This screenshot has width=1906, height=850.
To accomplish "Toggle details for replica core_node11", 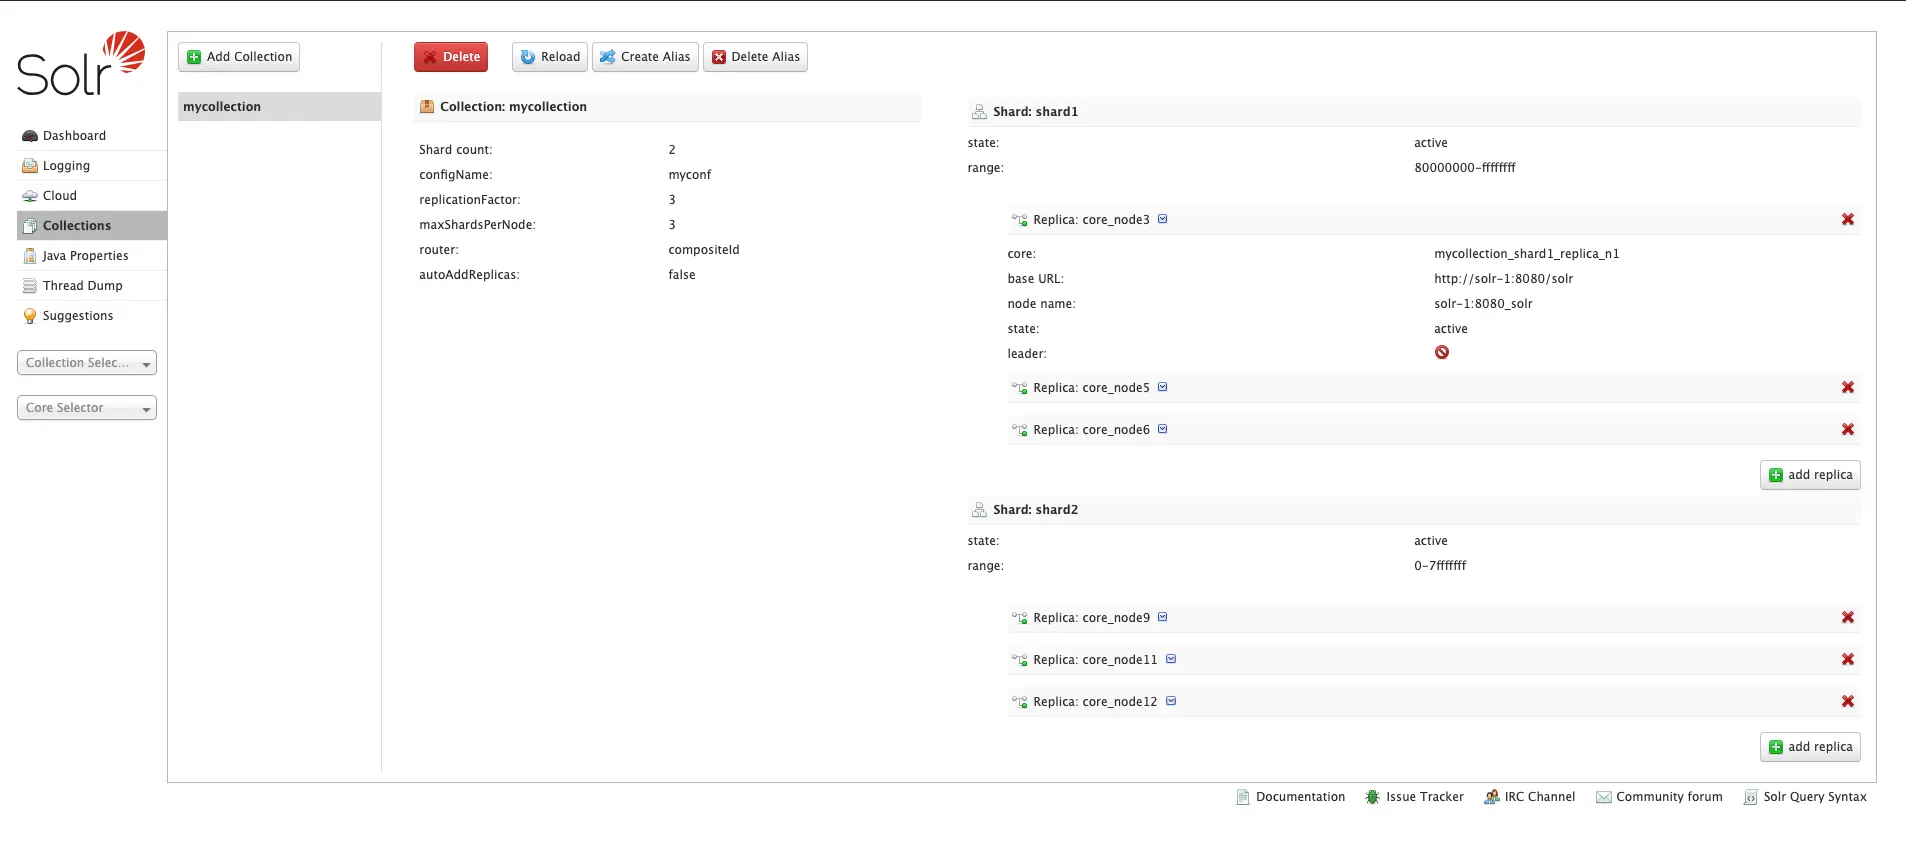I will click(1171, 659).
